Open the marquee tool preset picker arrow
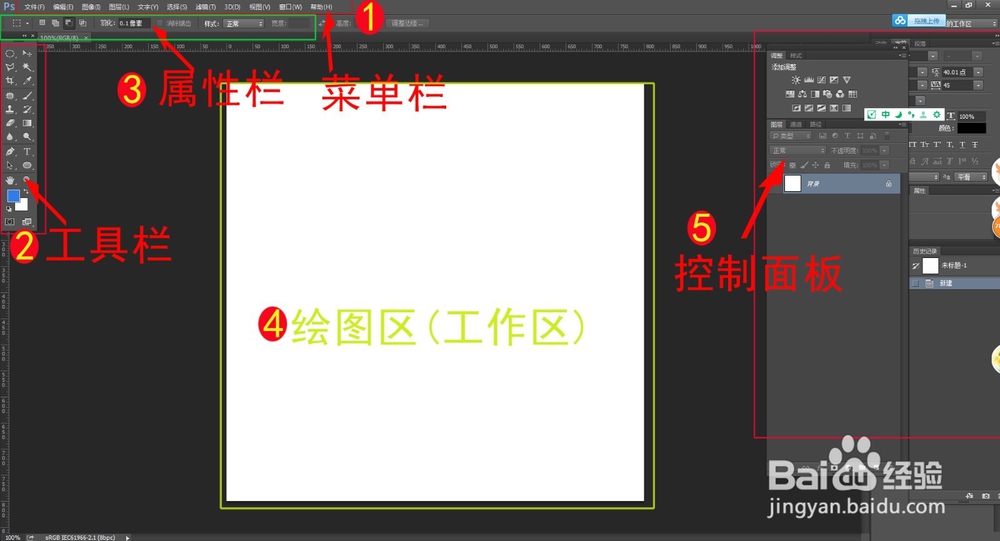The width and height of the screenshot is (1000, 541). (27, 24)
